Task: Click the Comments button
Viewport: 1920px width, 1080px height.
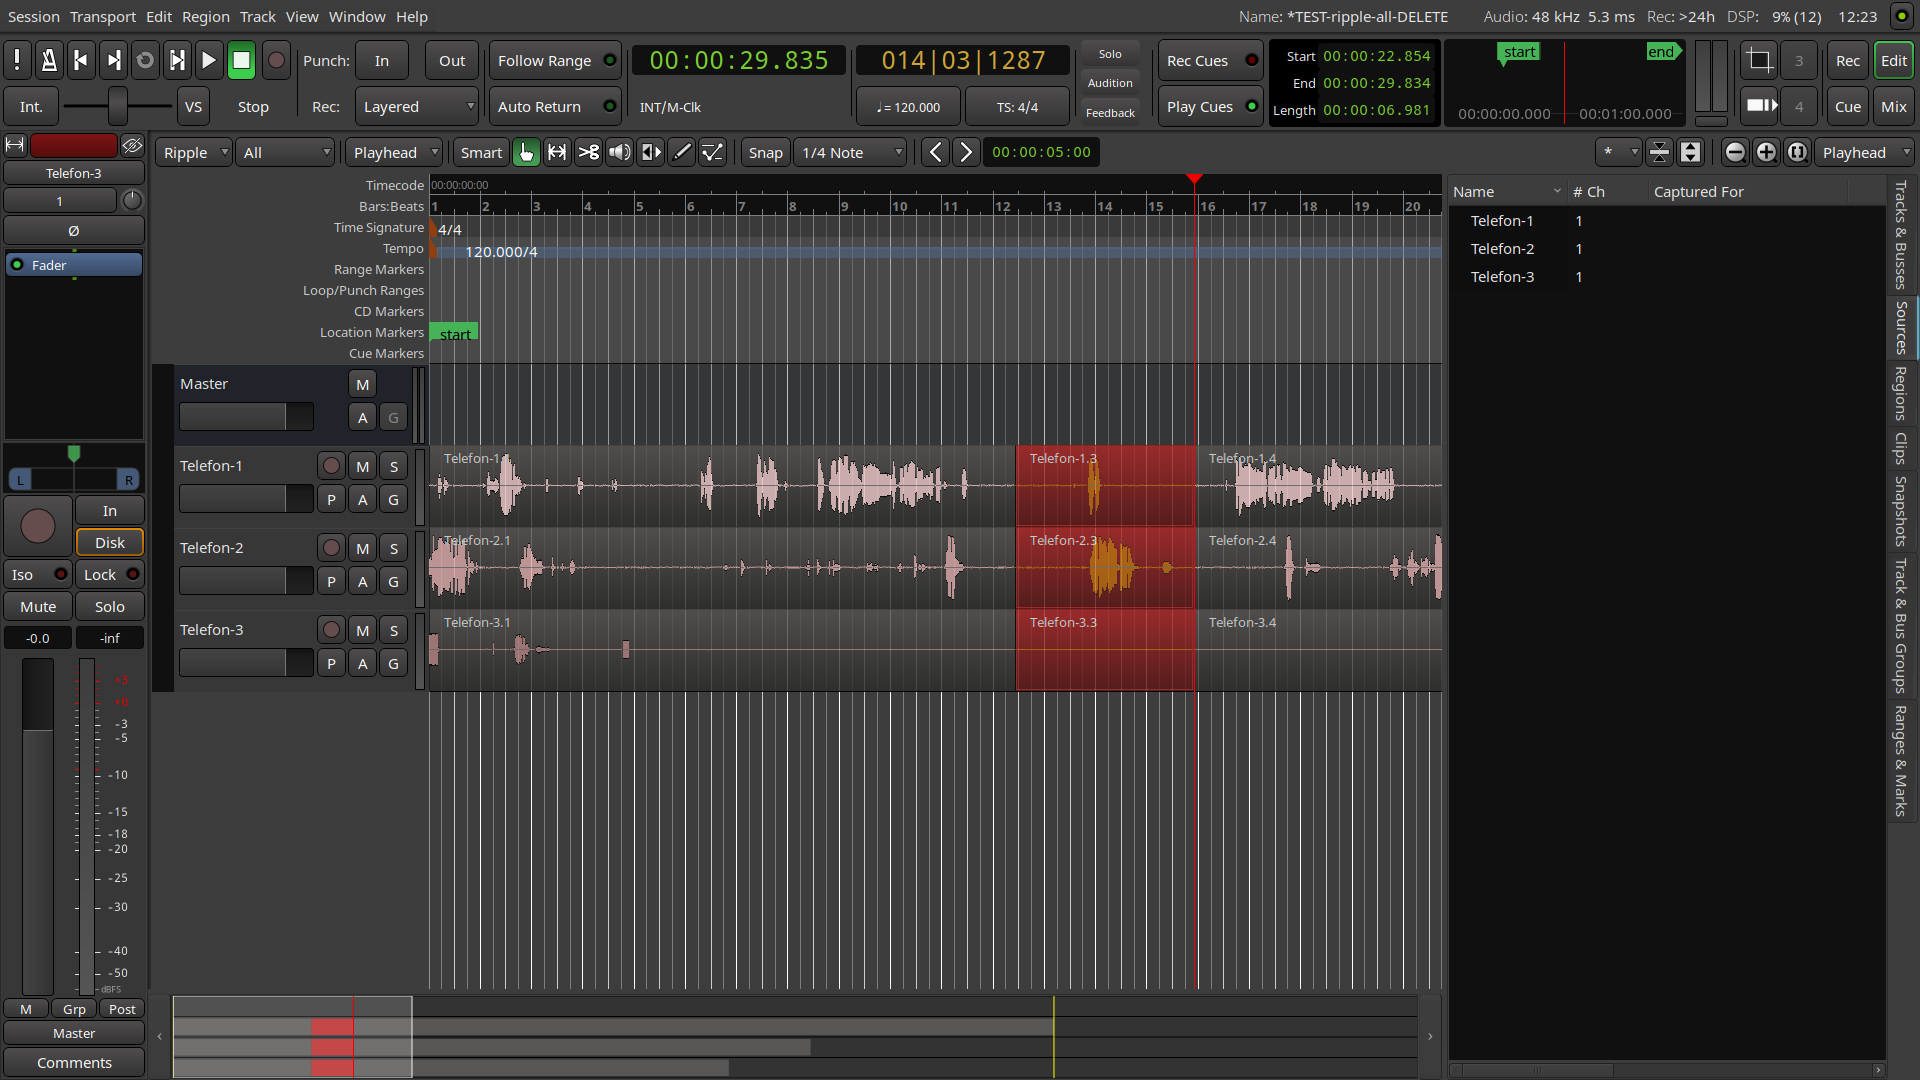Action: (x=74, y=1062)
